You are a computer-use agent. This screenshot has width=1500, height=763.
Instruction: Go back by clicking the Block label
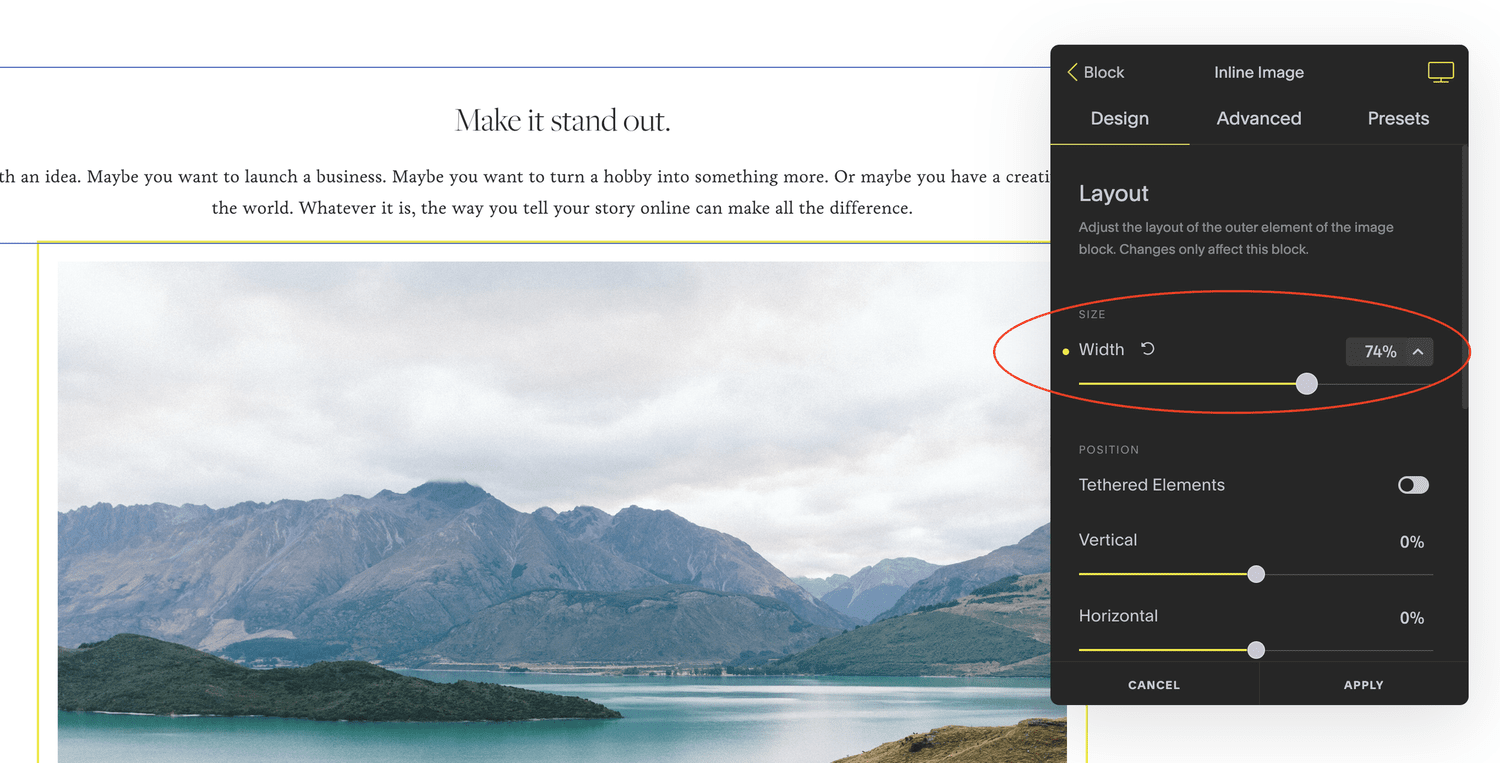1104,72
